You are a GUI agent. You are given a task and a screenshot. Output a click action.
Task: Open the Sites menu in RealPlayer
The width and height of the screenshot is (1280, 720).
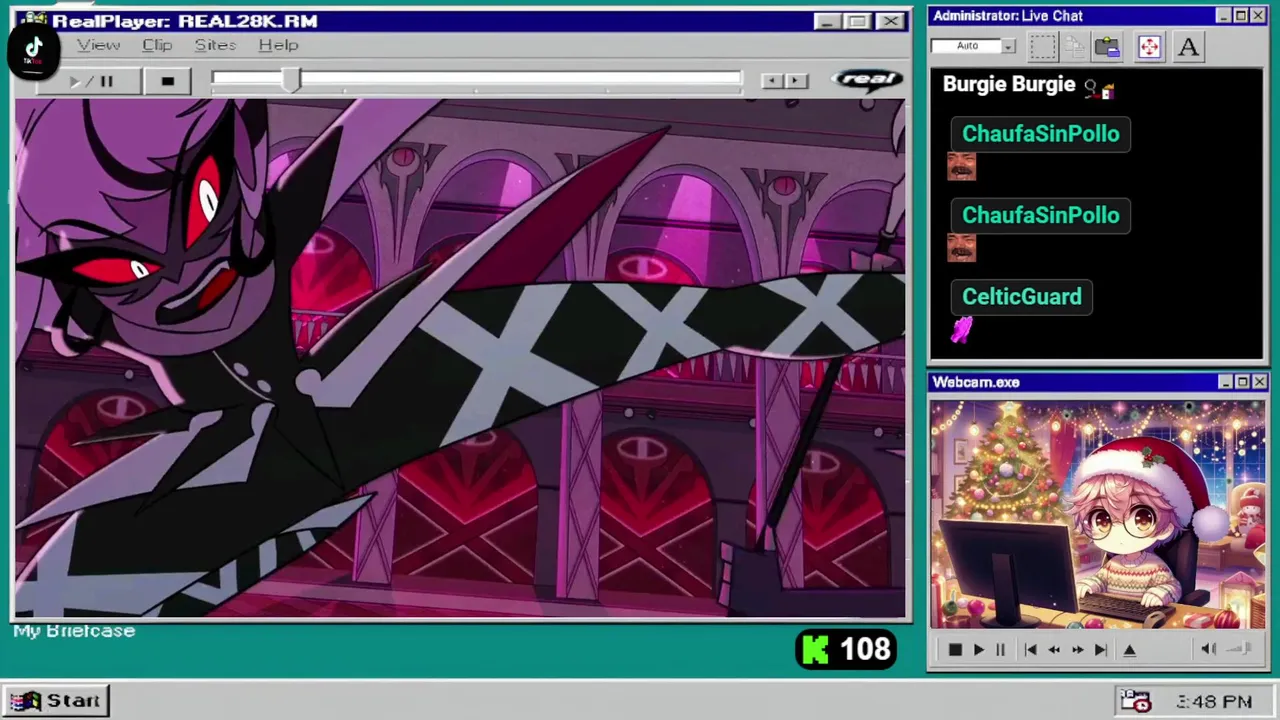215,45
